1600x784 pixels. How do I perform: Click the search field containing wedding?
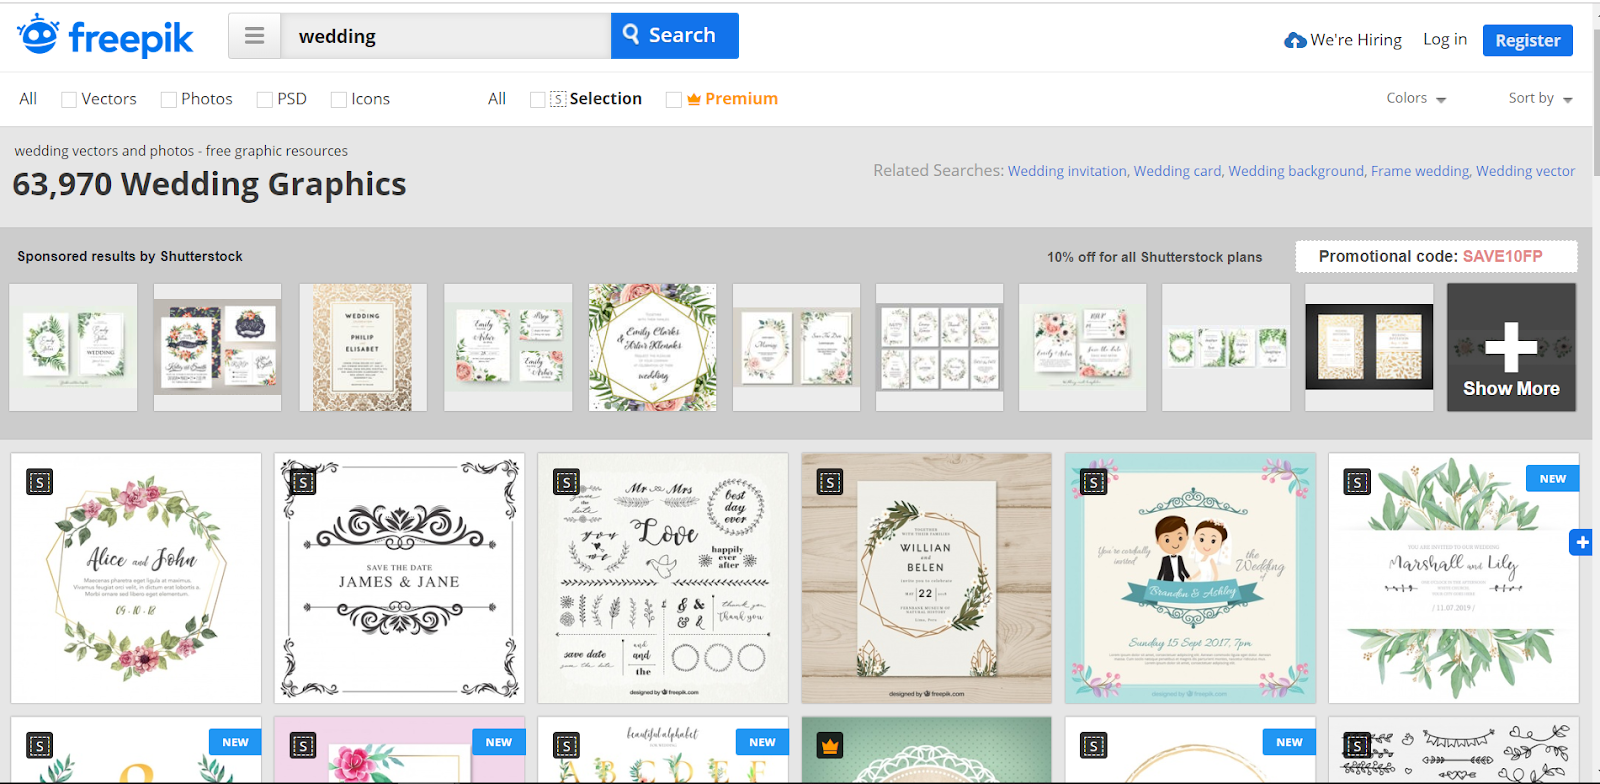pos(446,36)
